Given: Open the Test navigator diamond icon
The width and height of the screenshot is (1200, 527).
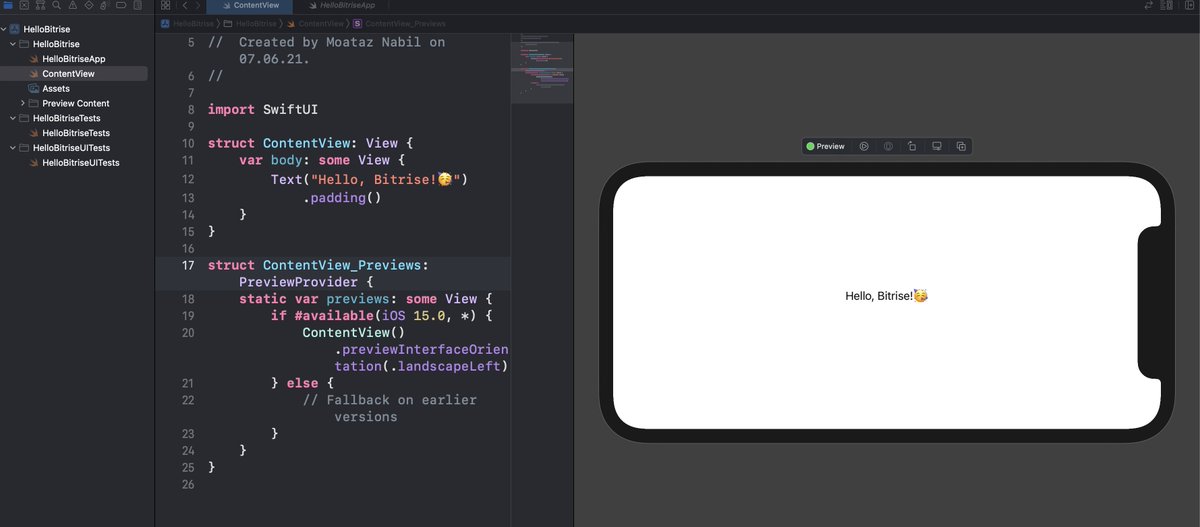Looking at the screenshot, I should coord(88,5).
